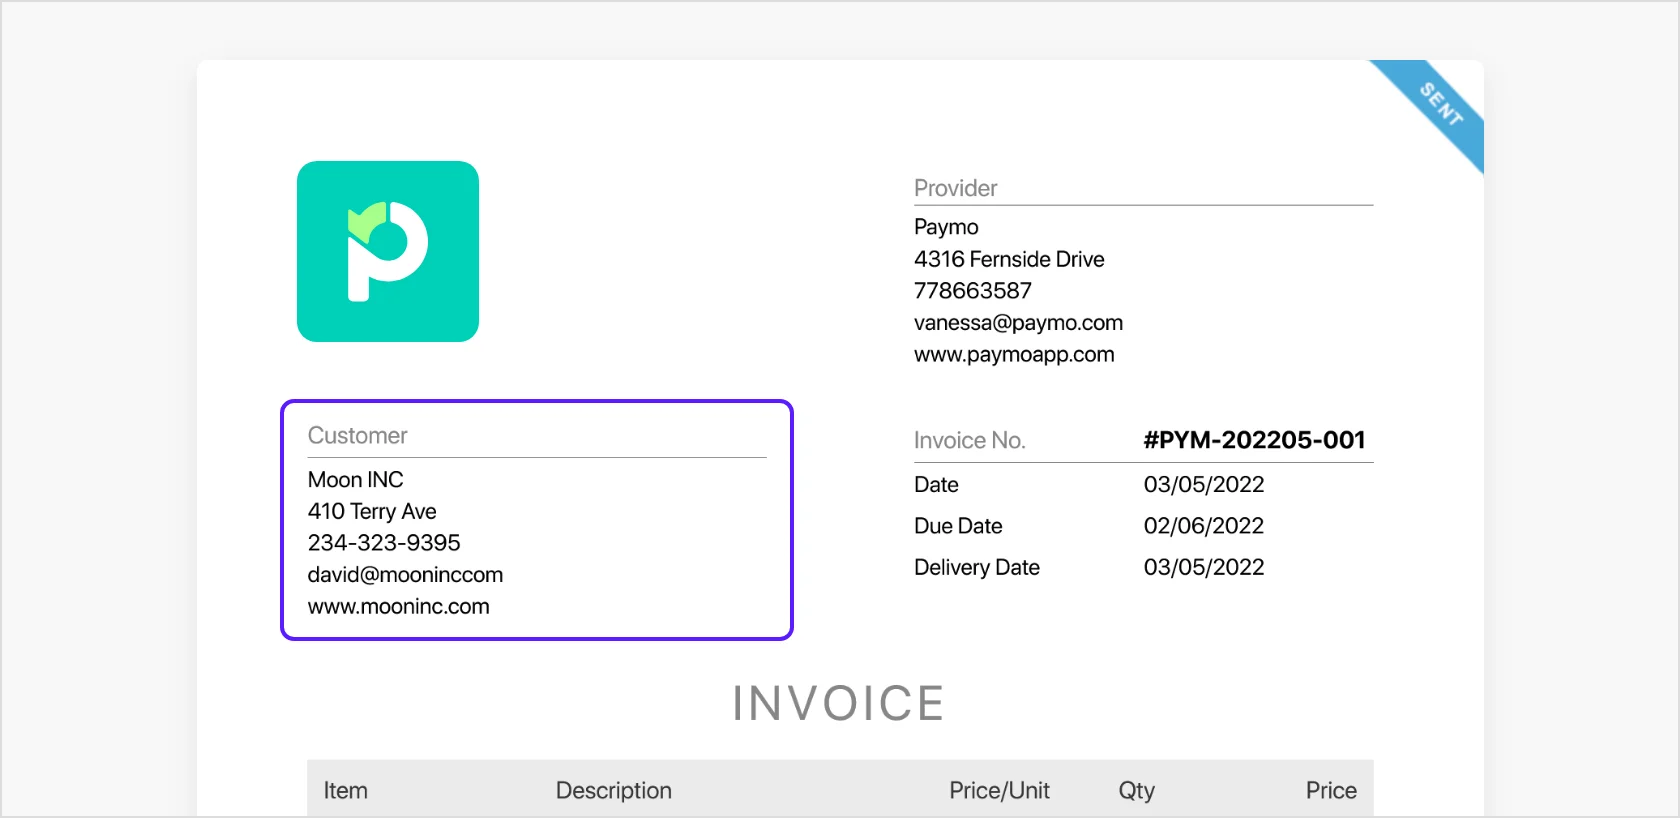This screenshot has width=1680, height=818.
Task: Open email vanessa@paymo.com
Action: 1018,323
